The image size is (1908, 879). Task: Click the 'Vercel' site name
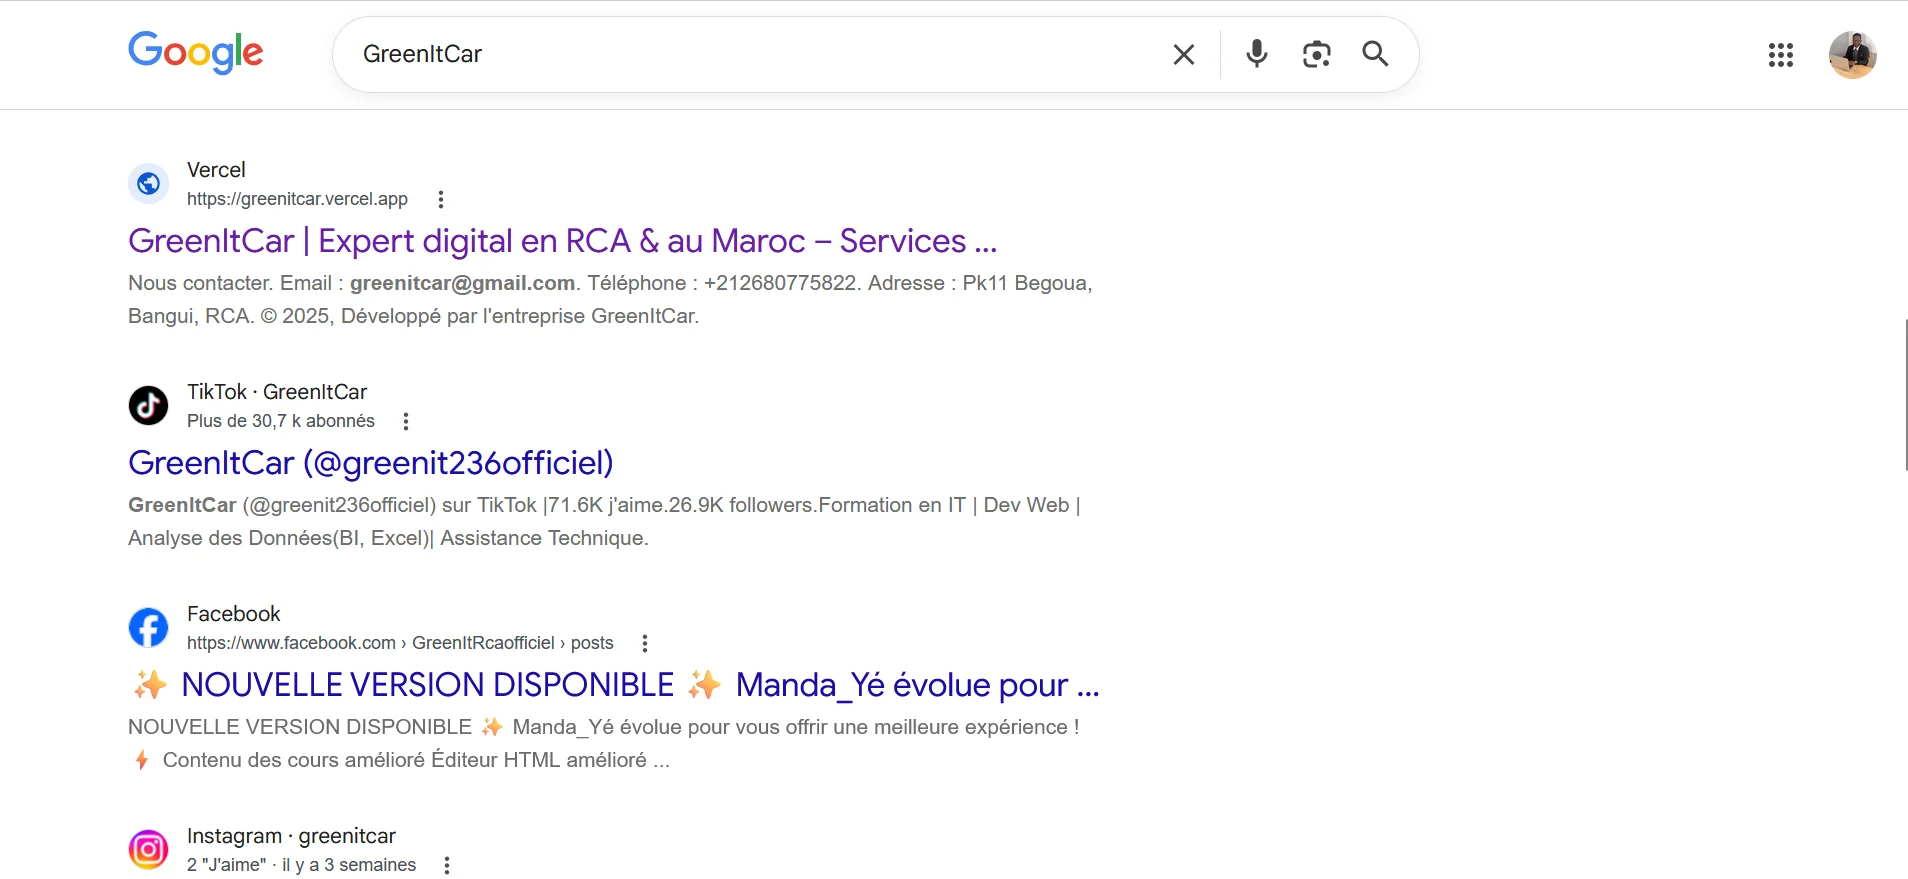click(x=216, y=170)
